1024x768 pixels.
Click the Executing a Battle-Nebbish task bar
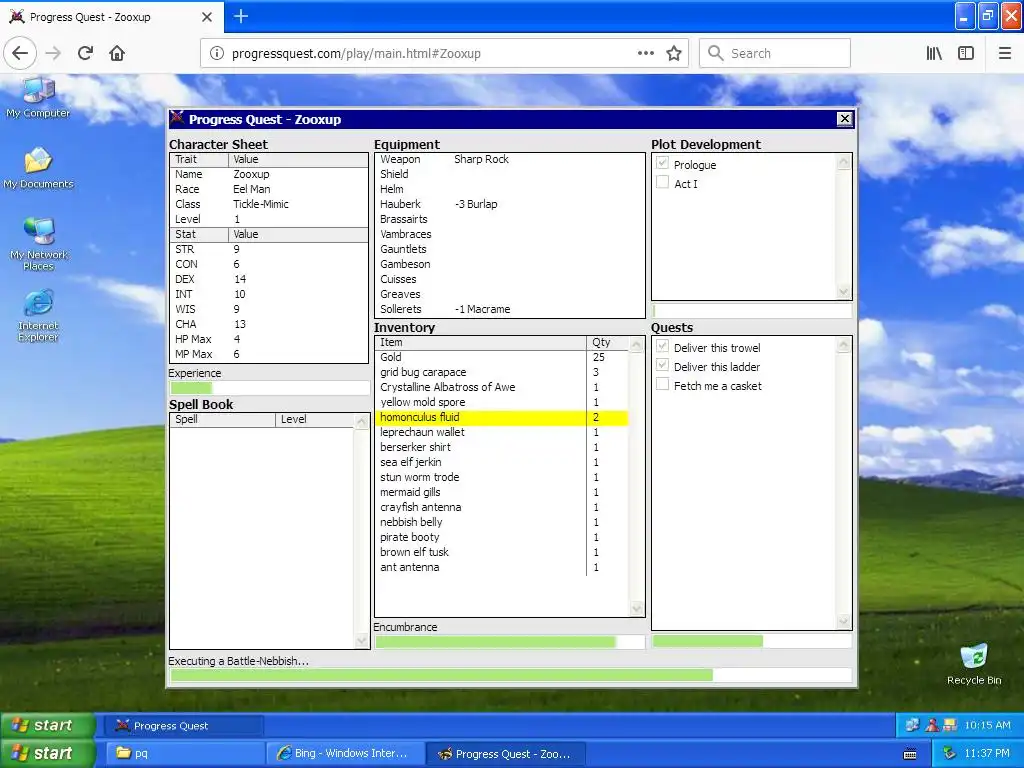tap(511, 675)
